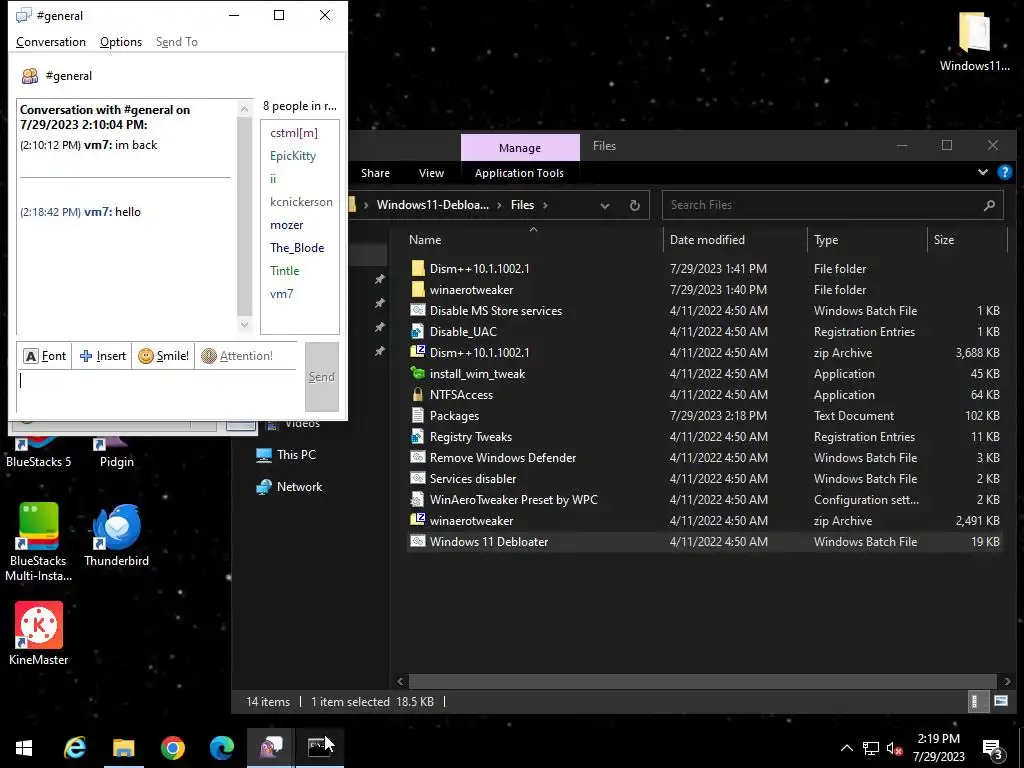Select Disable MS Store services batch file icon

click(x=418, y=310)
